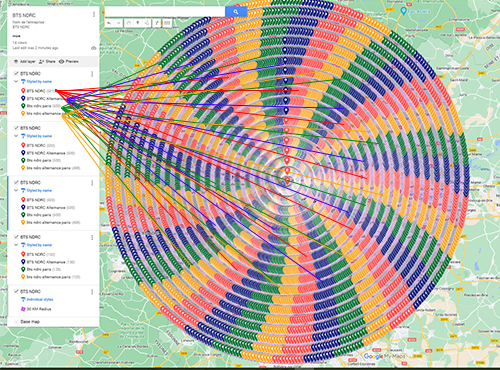Screen dimensions: 500x370
Task: Open 'Styled by name' in the second layer
Action: tap(39, 136)
